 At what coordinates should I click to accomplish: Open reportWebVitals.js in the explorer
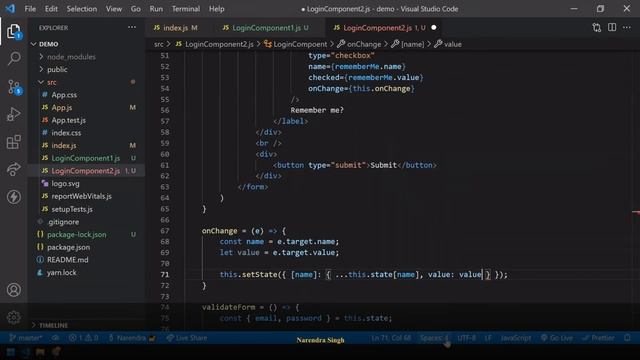(x=81, y=196)
